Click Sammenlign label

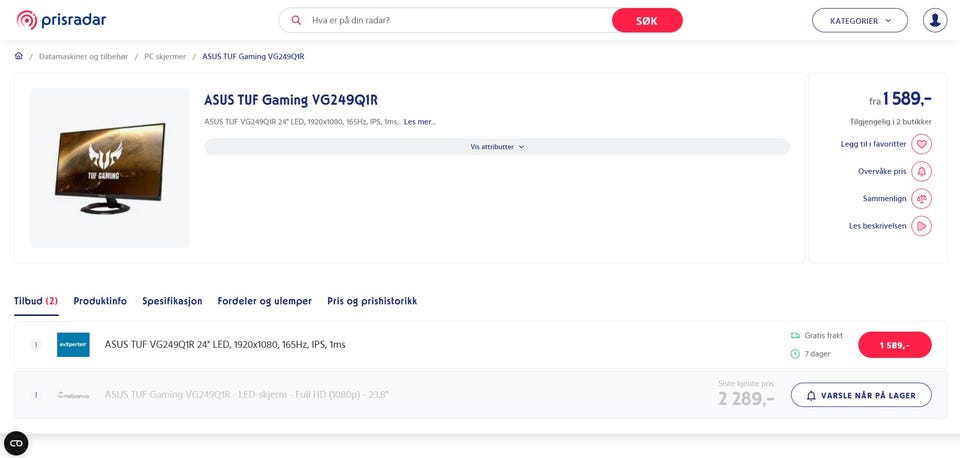coord(885,198)
